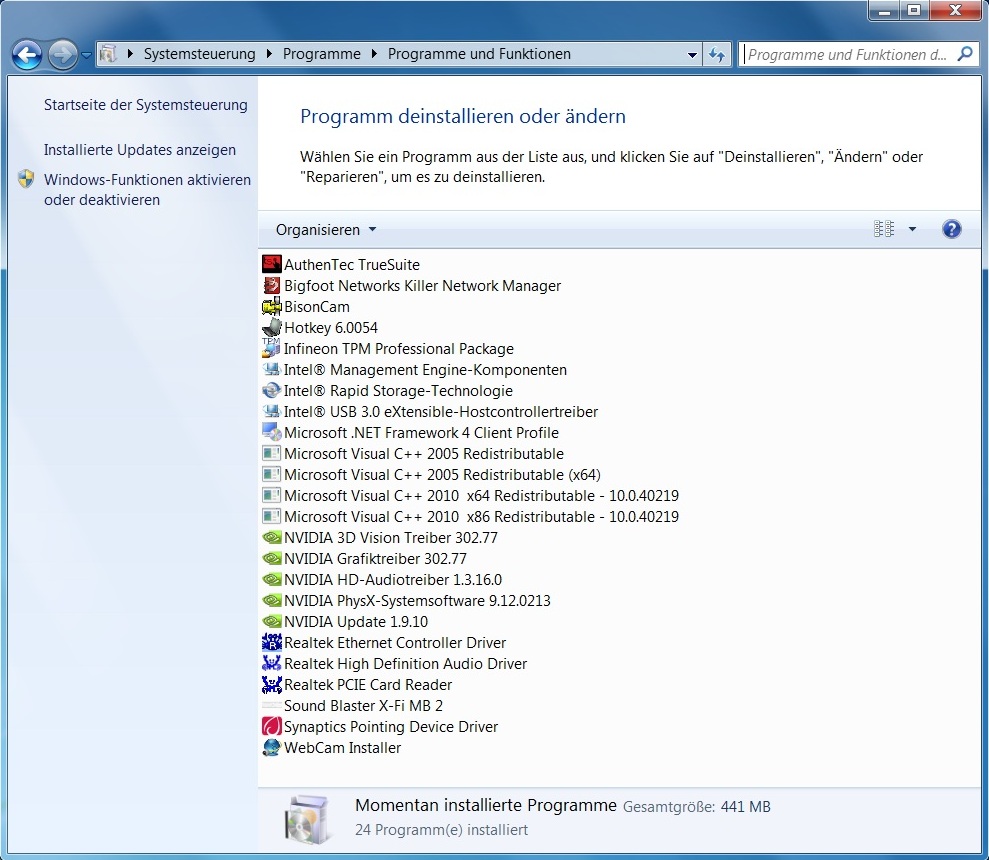
Task: Open help with the blue question mark icon
Action: tap(951, 228)
